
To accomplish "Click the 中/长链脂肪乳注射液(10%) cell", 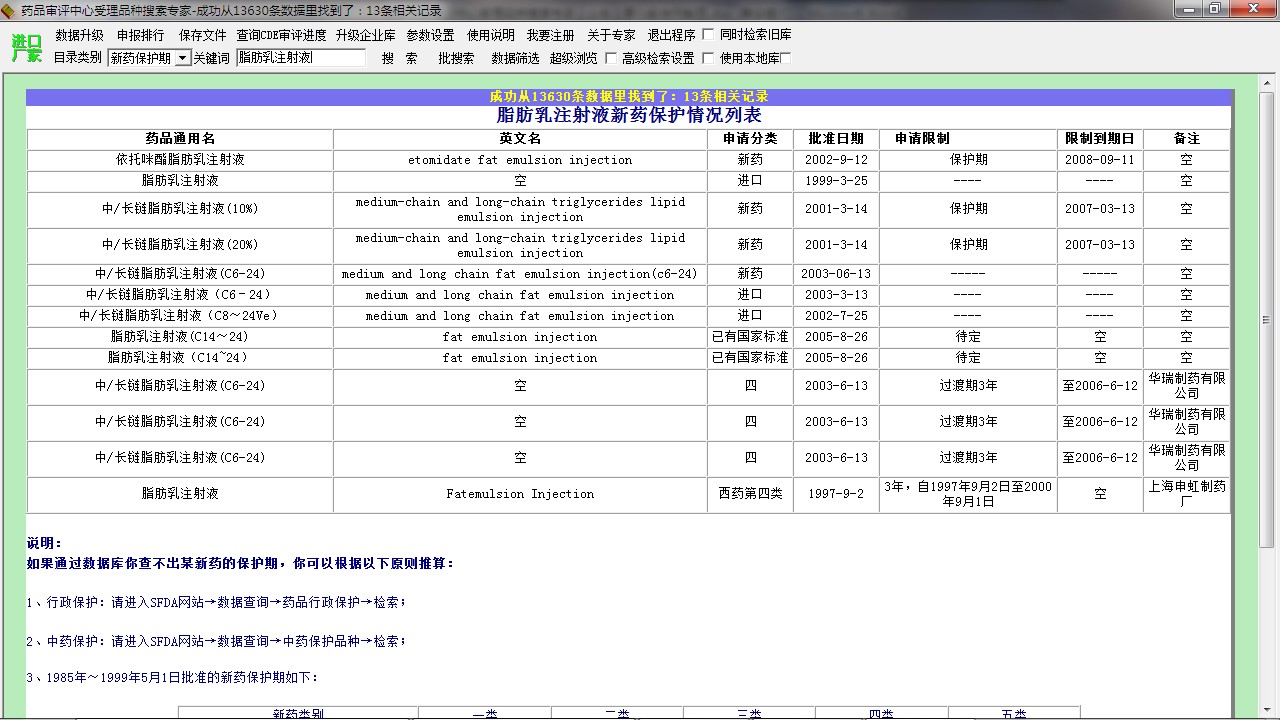I will coord(180,209).
